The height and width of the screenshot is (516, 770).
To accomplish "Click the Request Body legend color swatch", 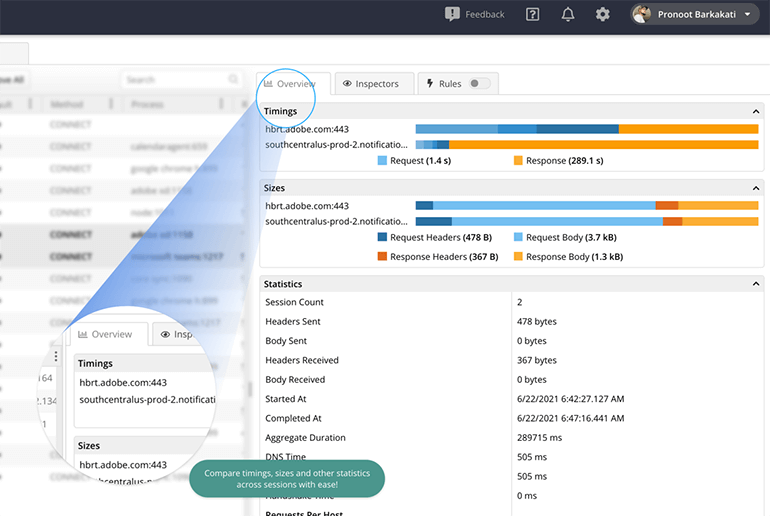I will coord(518,238).
